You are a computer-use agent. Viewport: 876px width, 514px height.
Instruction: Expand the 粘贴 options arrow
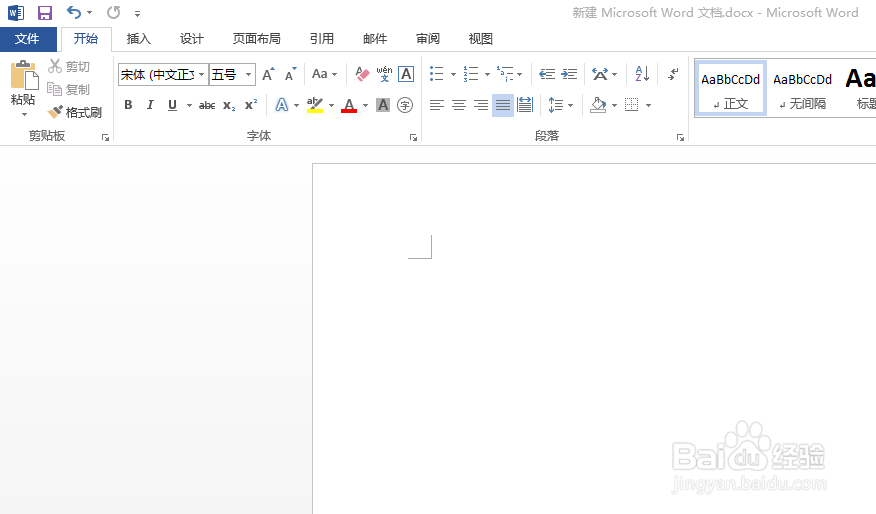pos(24,115)
